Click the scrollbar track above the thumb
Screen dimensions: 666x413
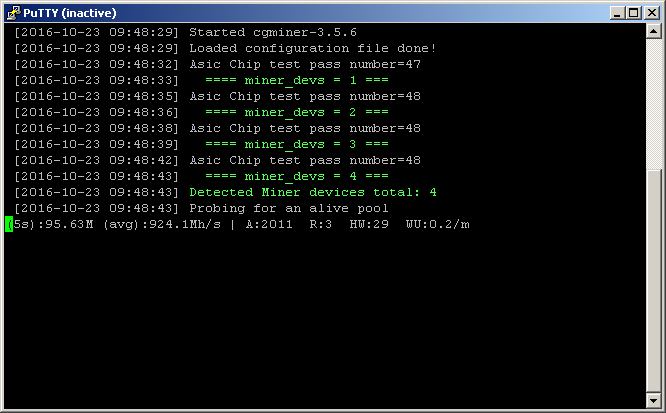tap(653, 104)
